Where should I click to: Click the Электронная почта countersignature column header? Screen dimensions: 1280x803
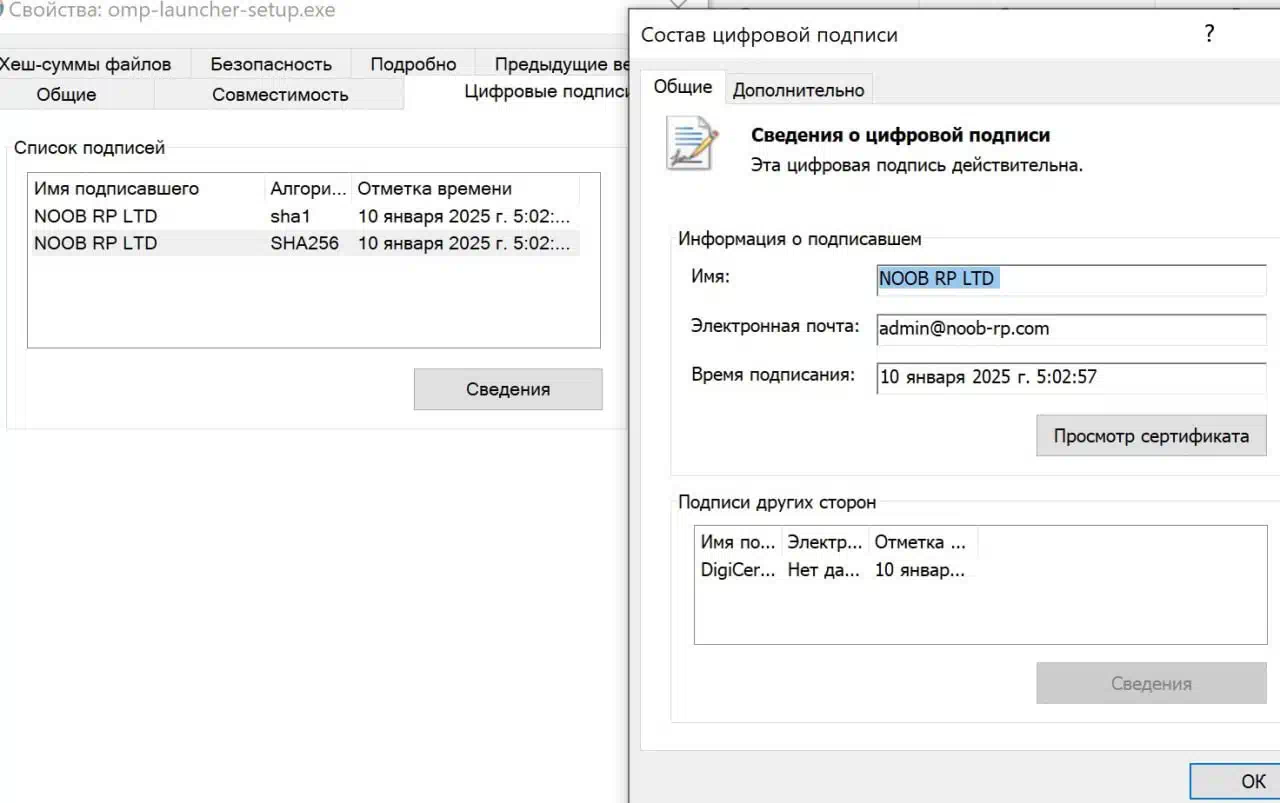825,542
